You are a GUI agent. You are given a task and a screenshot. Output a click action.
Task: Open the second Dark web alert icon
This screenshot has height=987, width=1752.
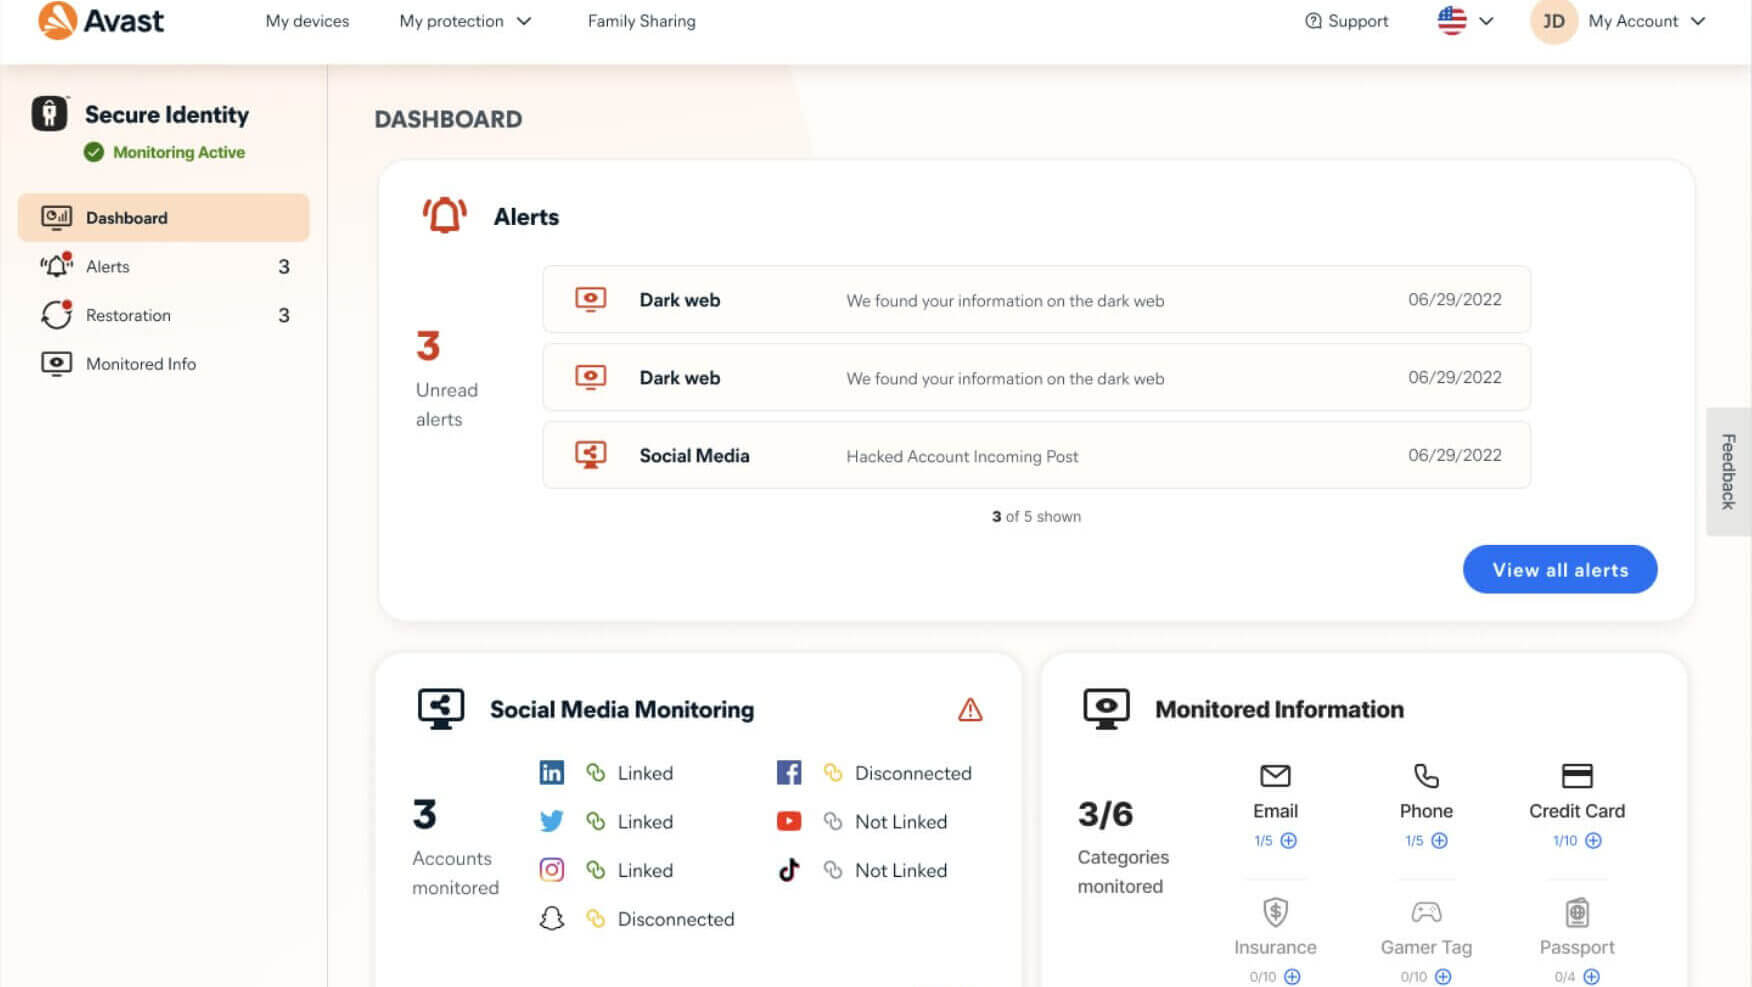click(590, 377)
